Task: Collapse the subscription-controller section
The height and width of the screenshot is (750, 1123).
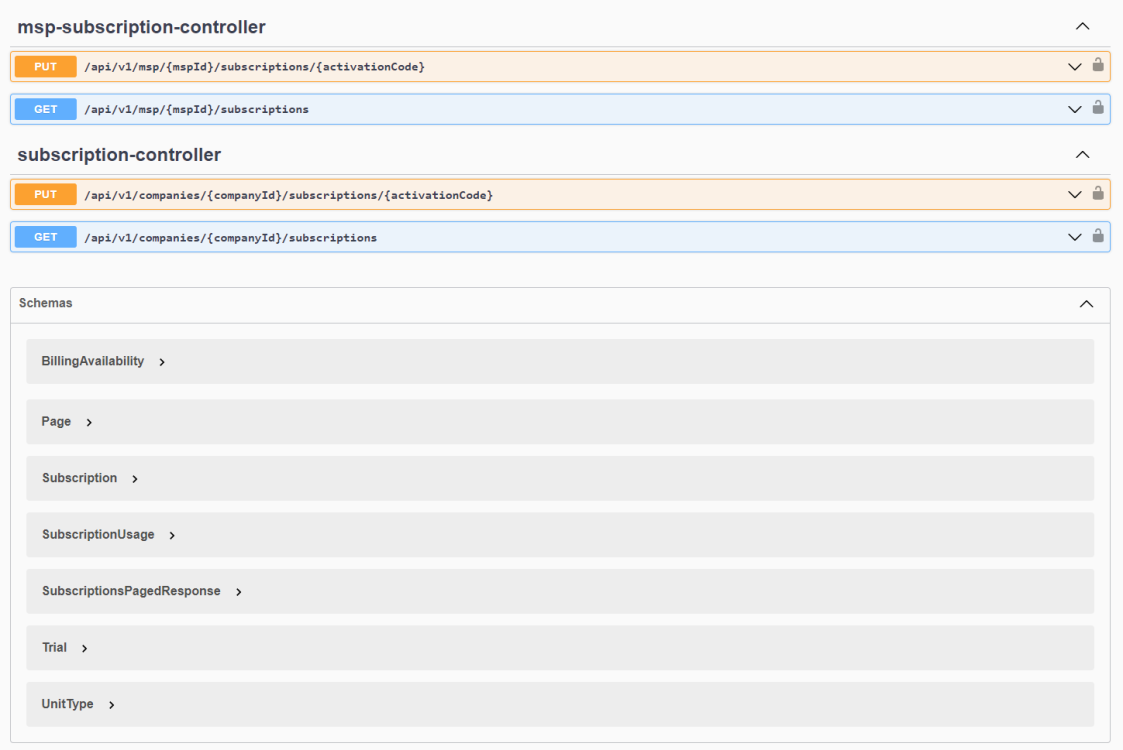Action: pos(1082,154)
